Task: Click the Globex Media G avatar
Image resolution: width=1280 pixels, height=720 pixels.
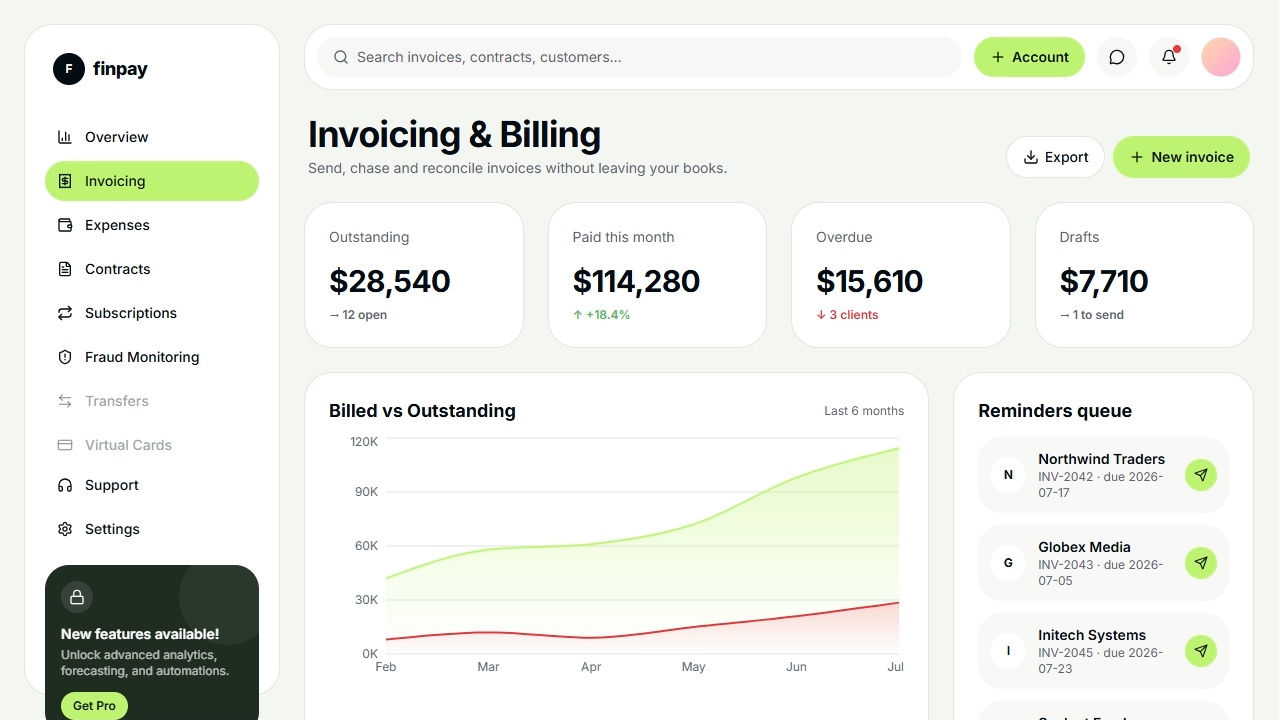Action: click(x=1008, y=563)
